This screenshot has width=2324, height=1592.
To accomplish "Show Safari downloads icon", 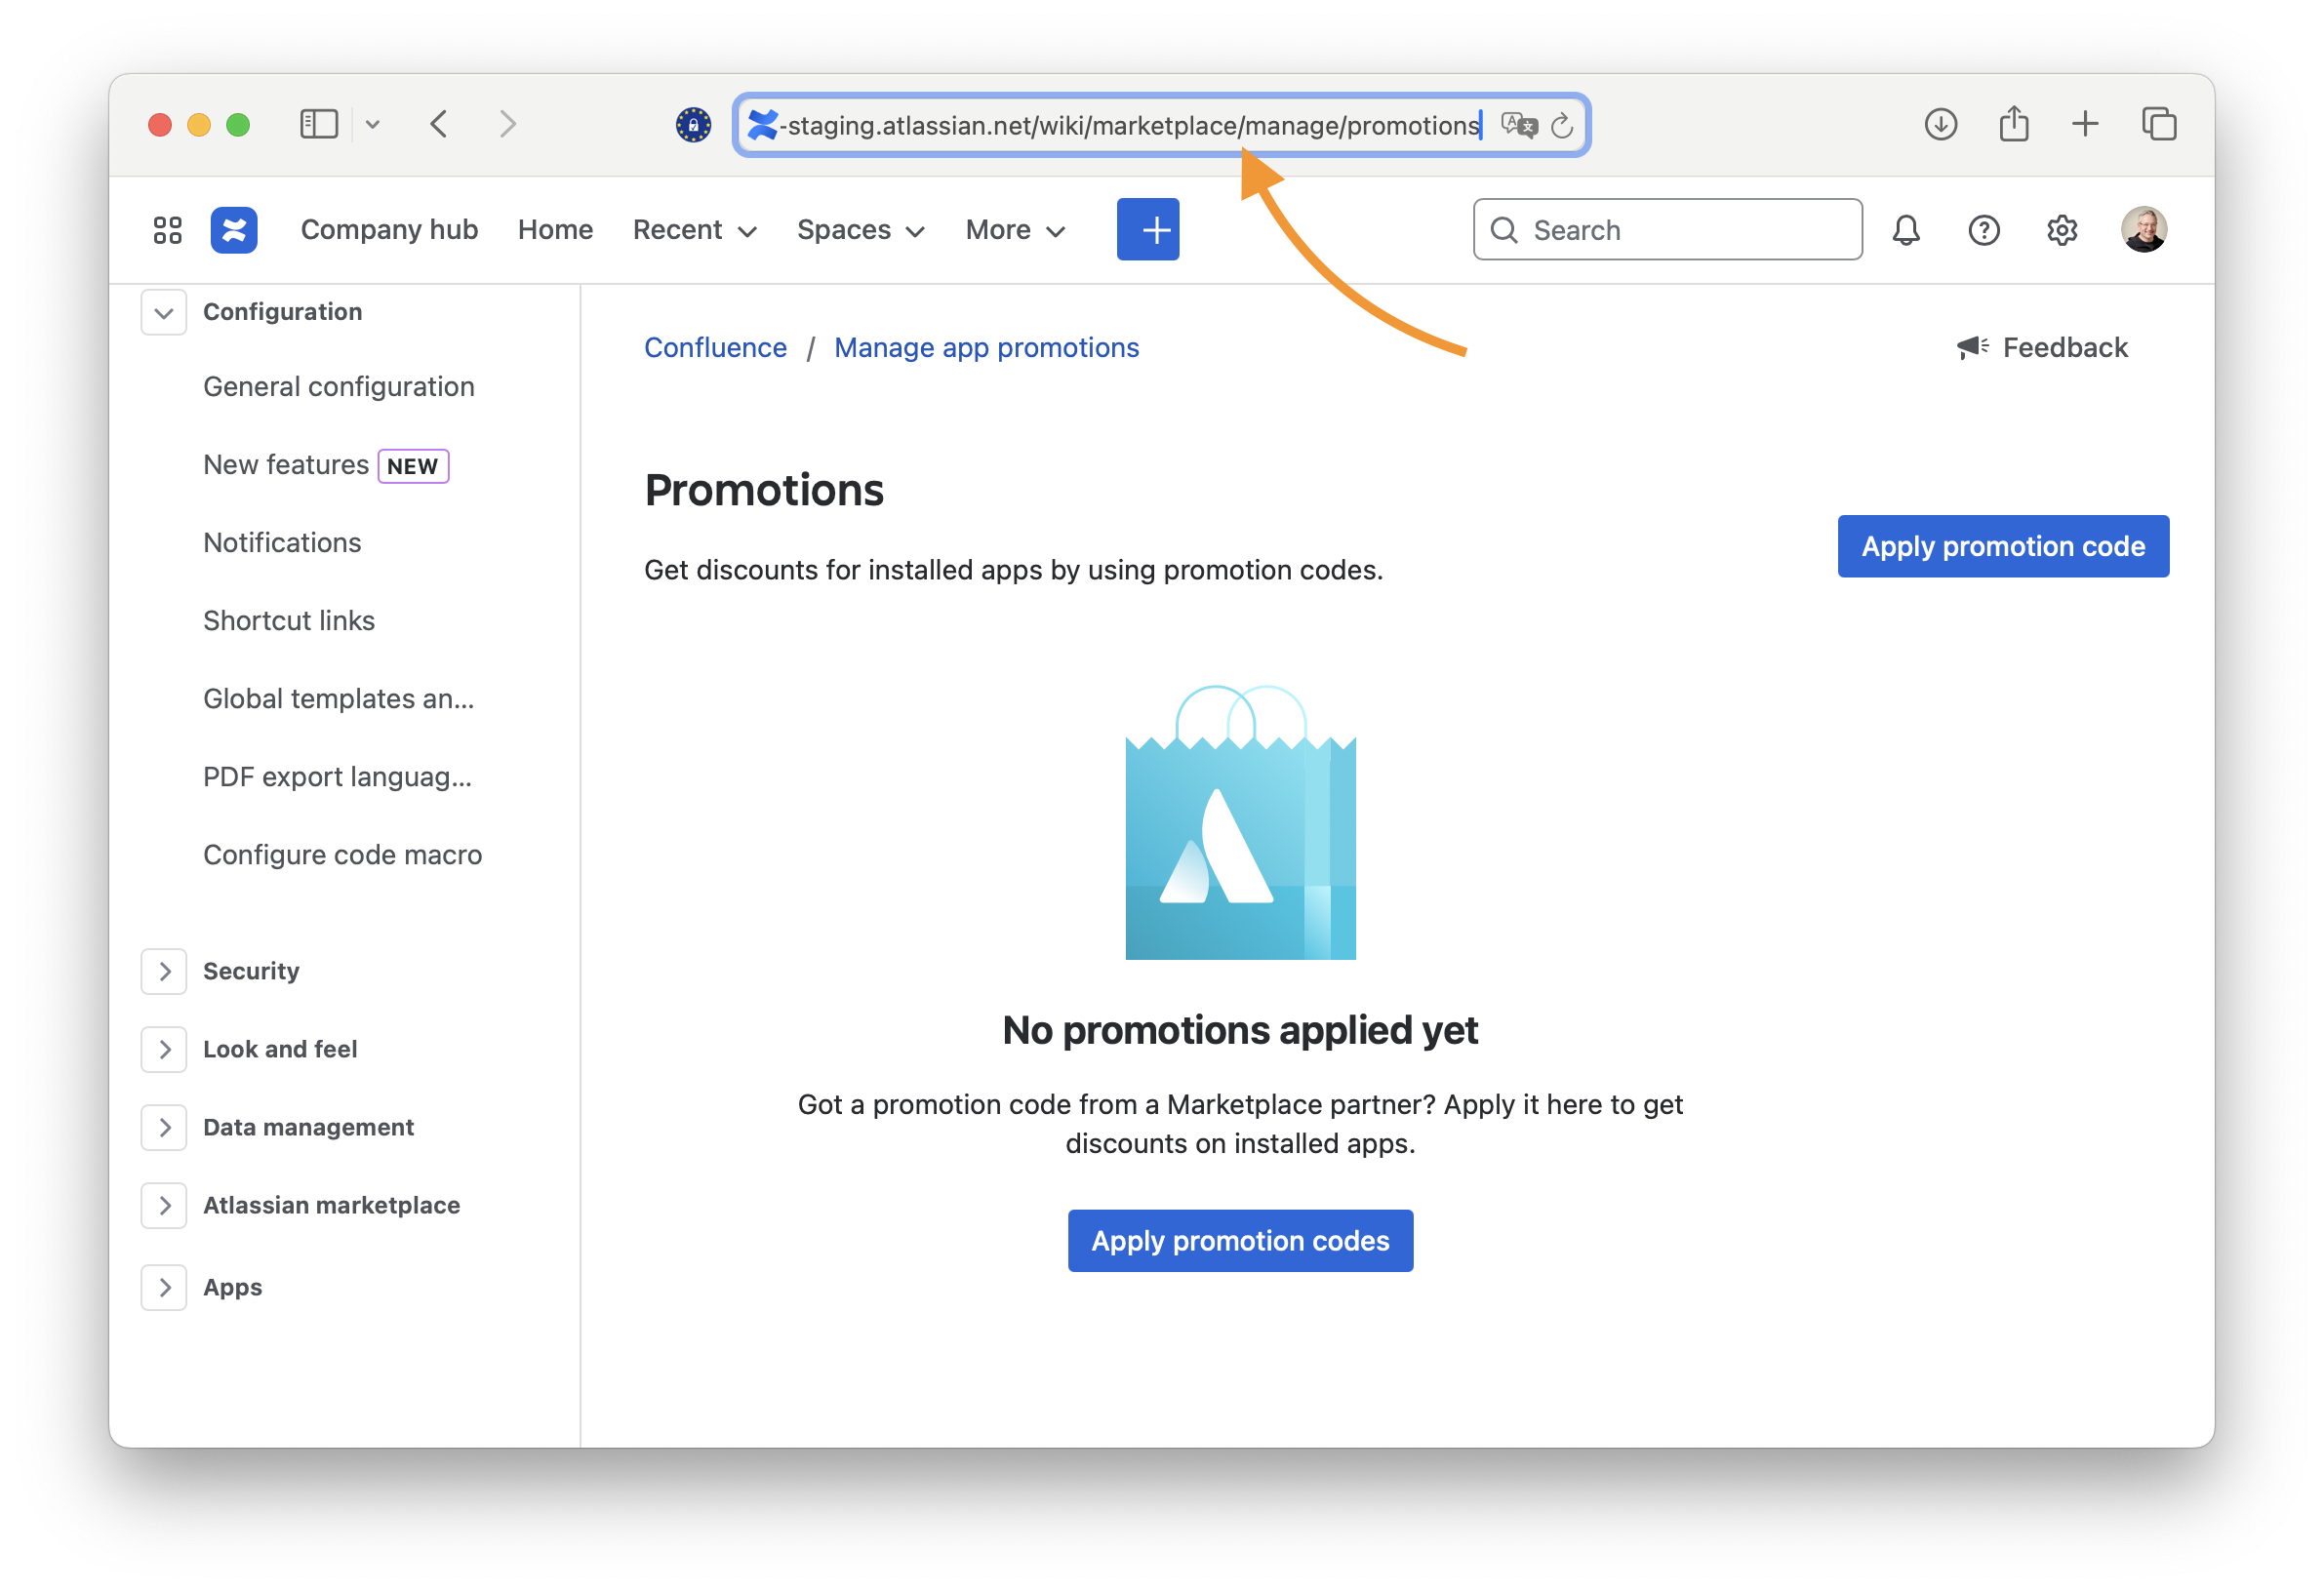I will (x=1940, y=124).
